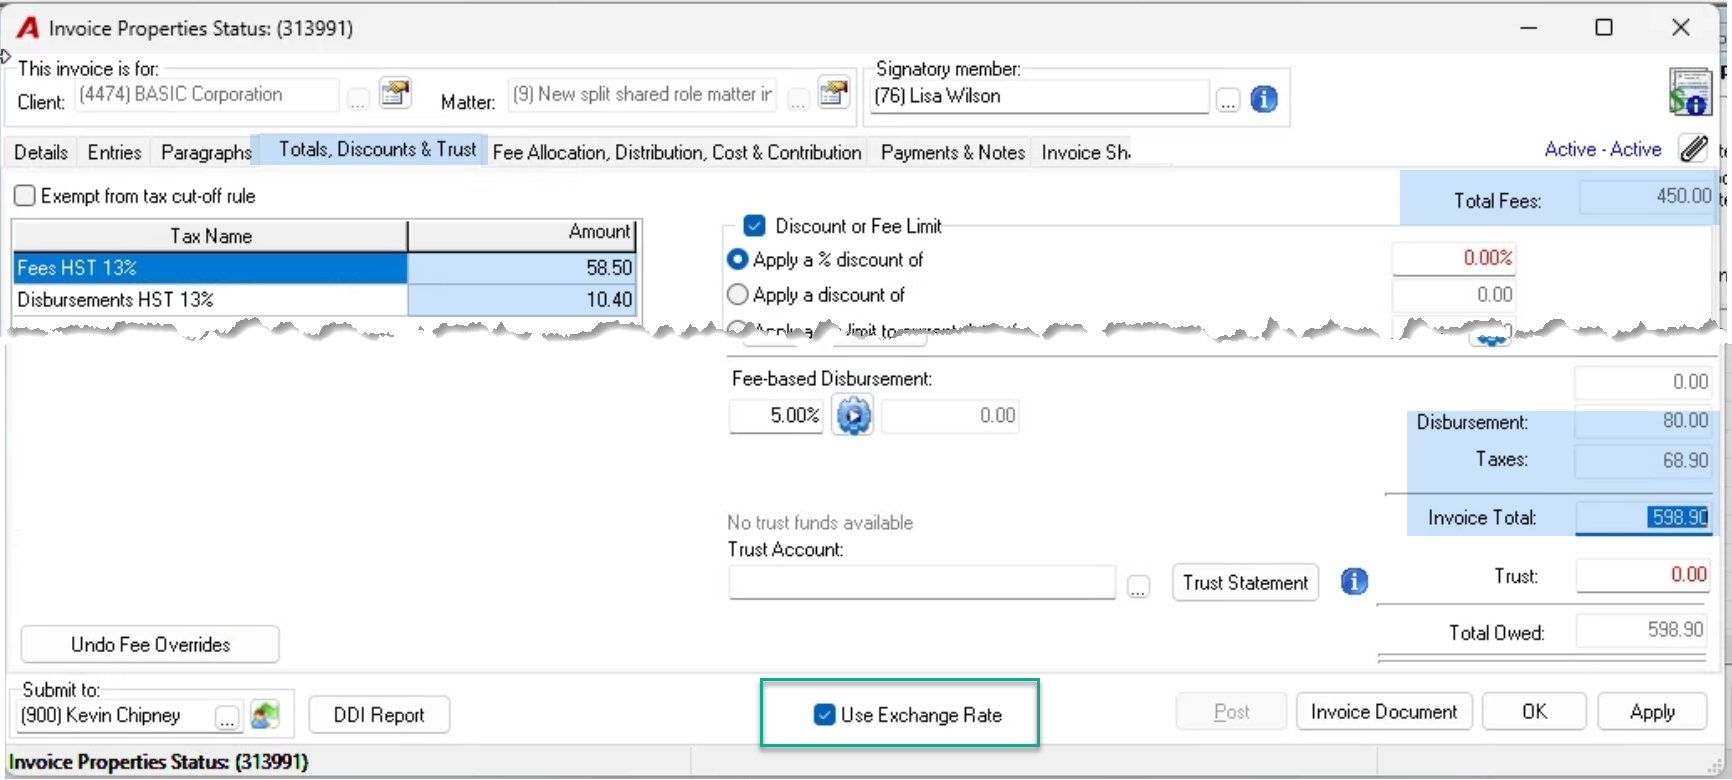Open the Entries tab

pos(115,152)
